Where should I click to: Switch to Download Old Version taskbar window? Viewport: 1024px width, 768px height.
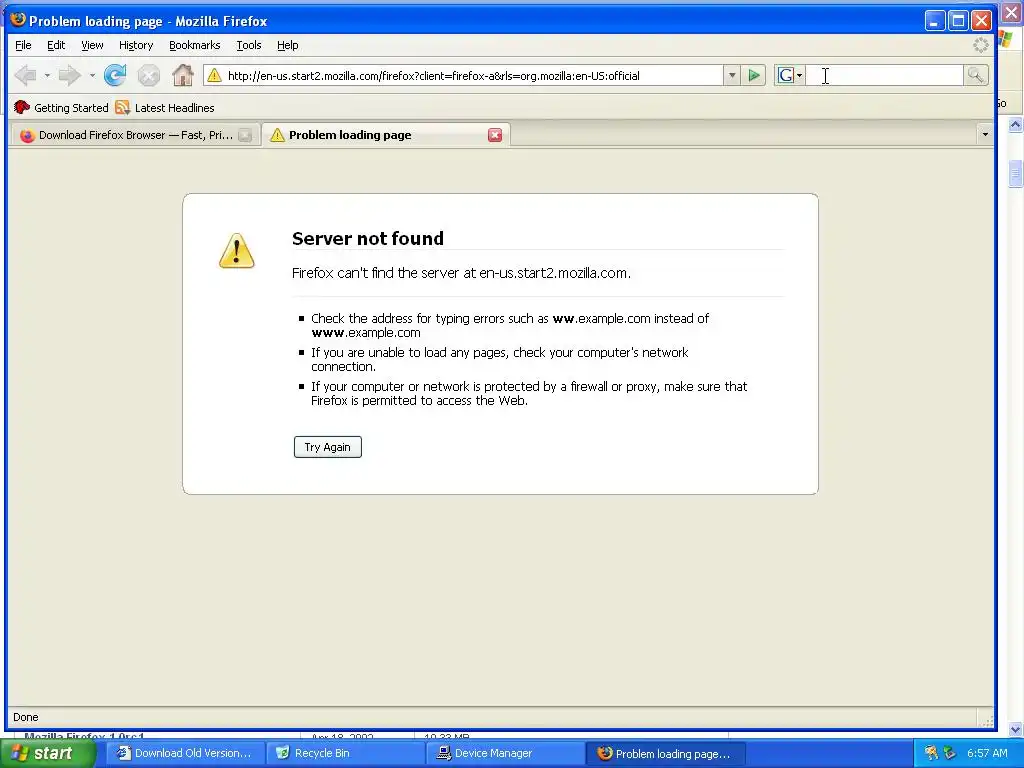pyautogui.click(x=184, y=753)
